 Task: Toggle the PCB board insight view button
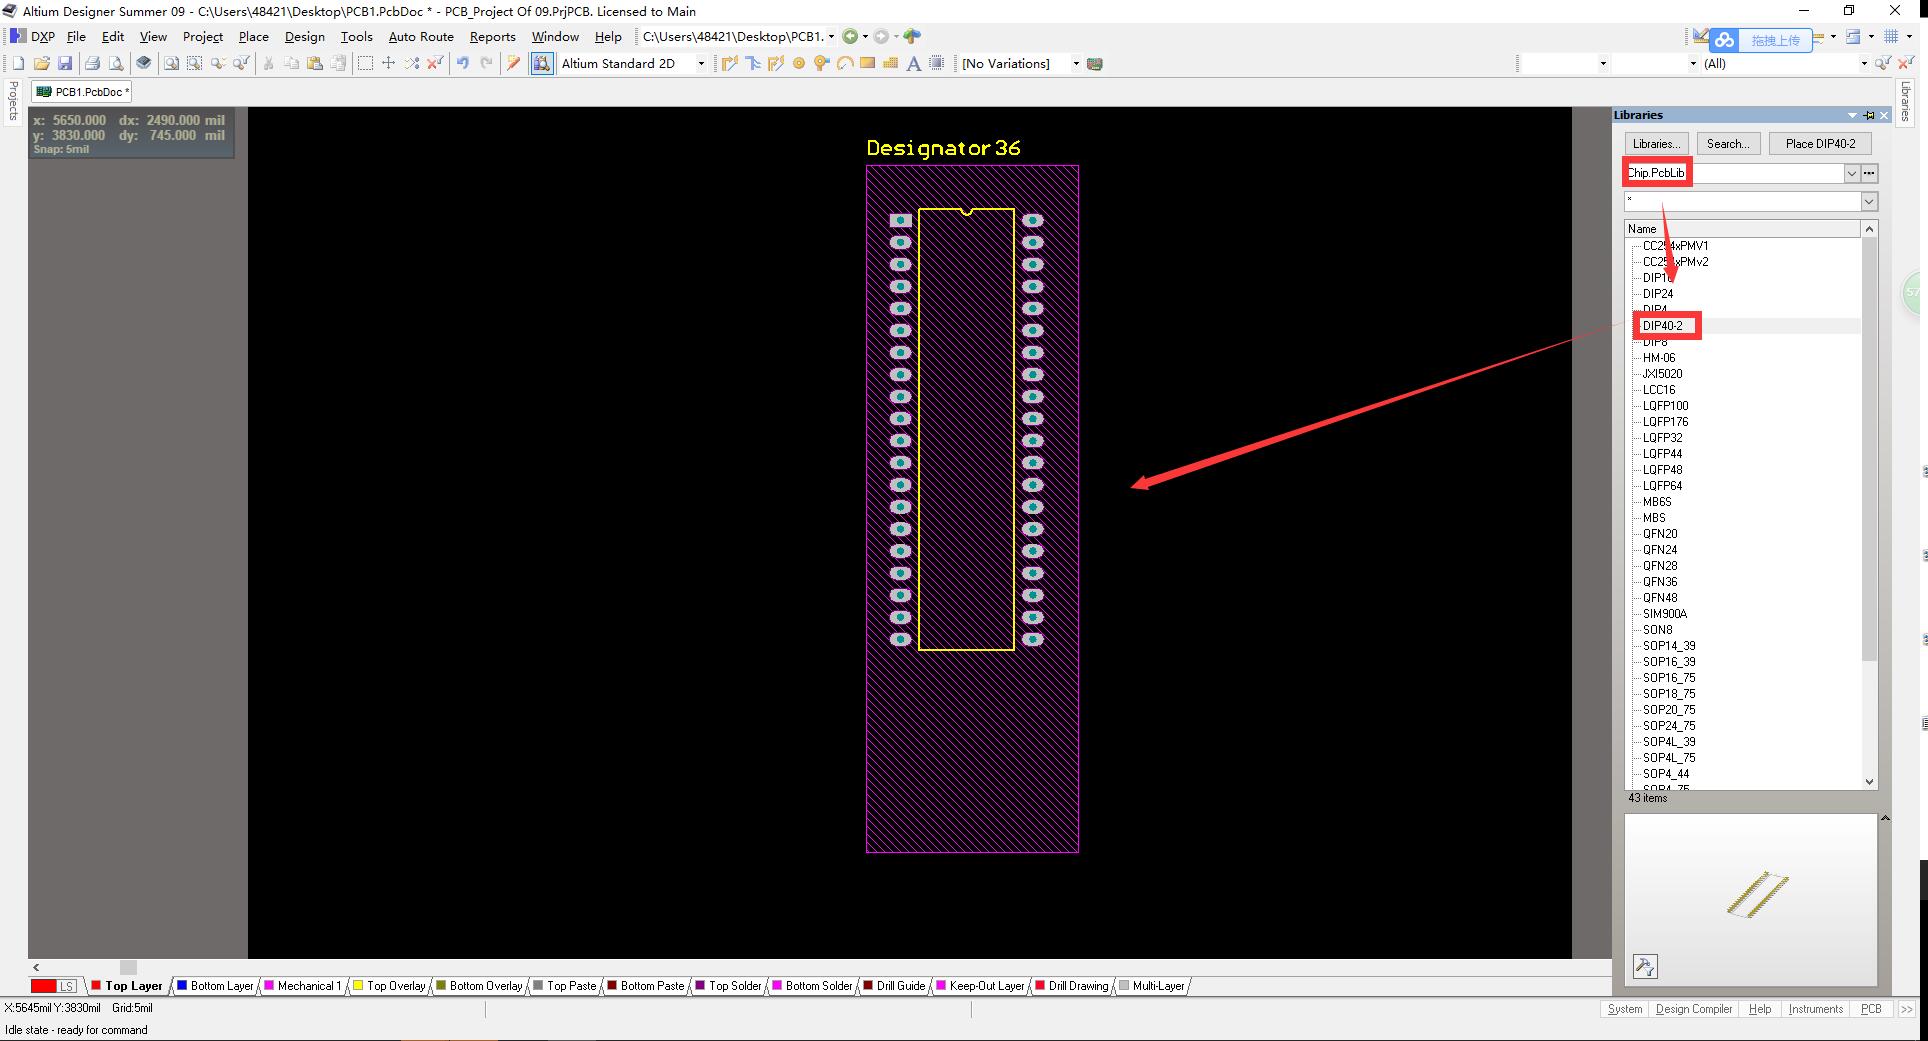[x=542, y=63]
